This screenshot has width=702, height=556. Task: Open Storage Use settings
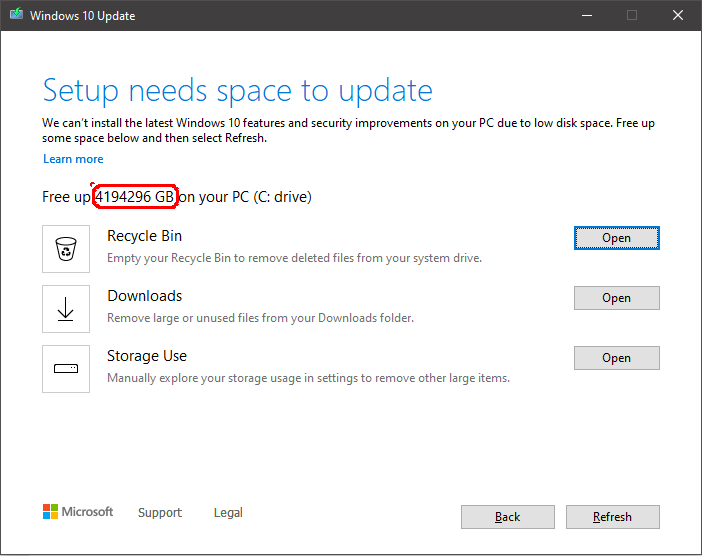click(x=616, y=358)
